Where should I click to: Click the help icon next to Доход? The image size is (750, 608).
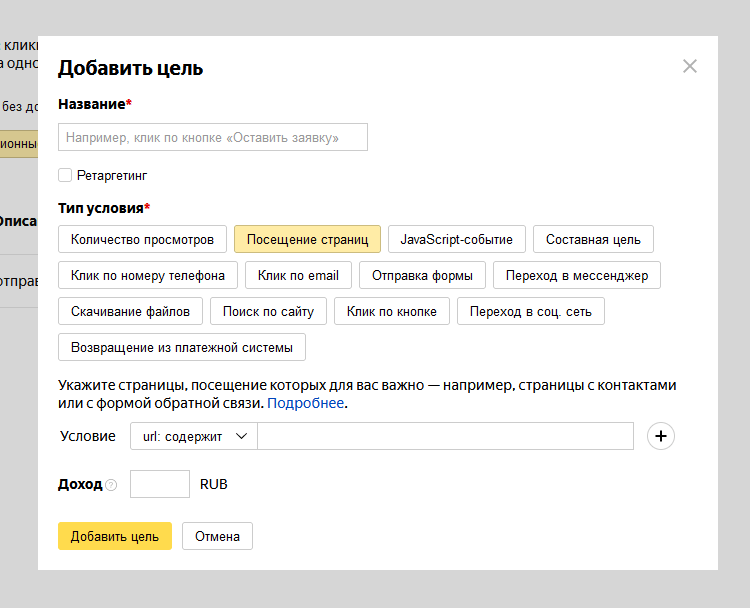coord(111,485)
